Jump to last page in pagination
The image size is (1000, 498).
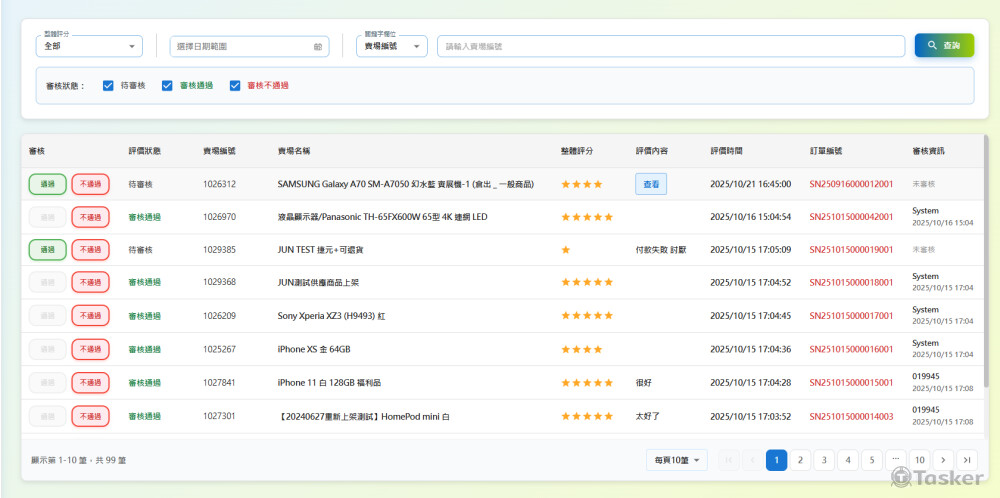coord(966,460)
